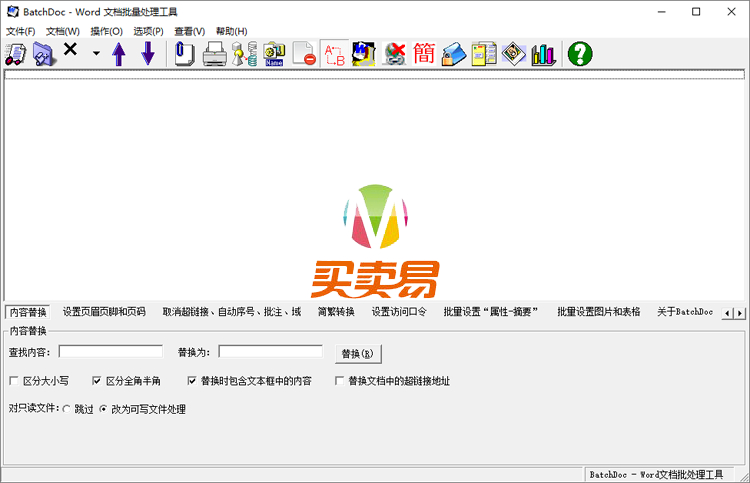Open dropdown arrow beside the X icon
The image size is (750, 483).
[96, 53]
